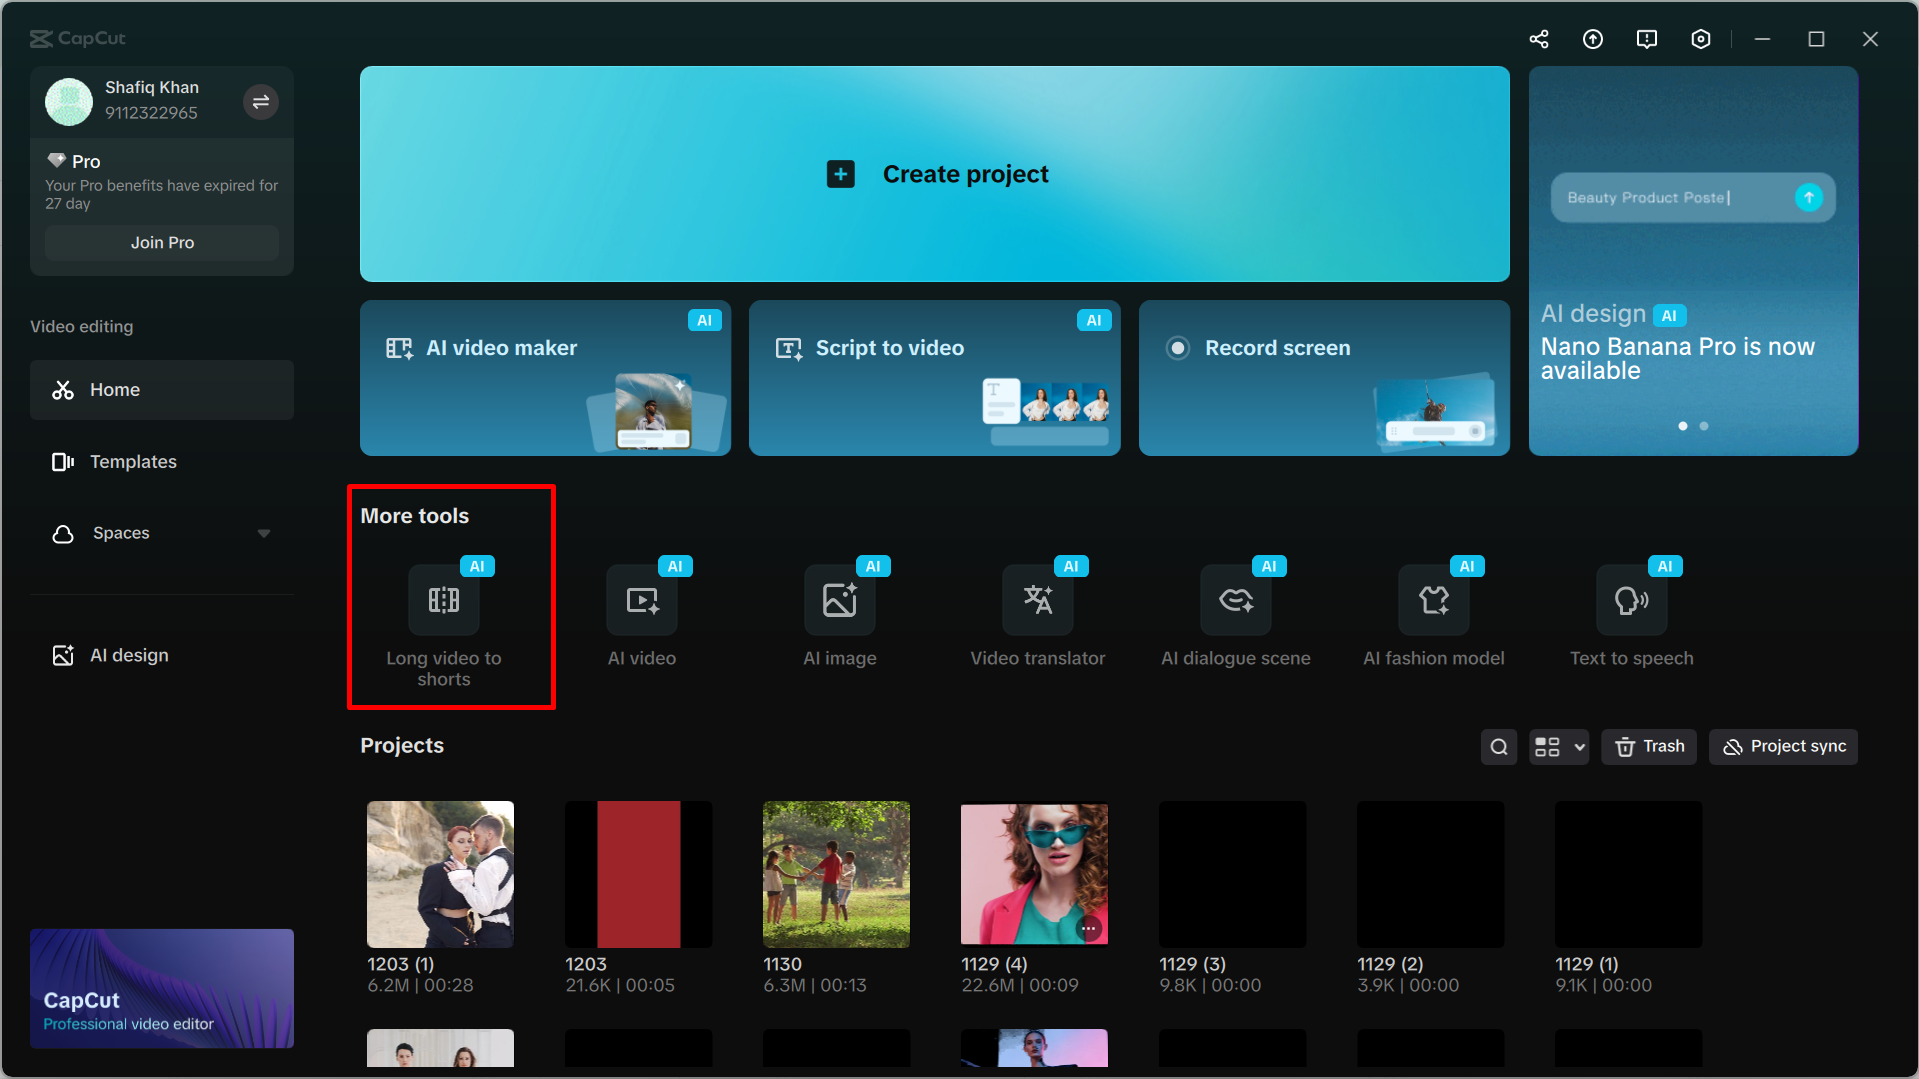The image size is (1919, 1079).
Task: Open project thumbnail 1129 (3)
Action: pos(1232,874)
